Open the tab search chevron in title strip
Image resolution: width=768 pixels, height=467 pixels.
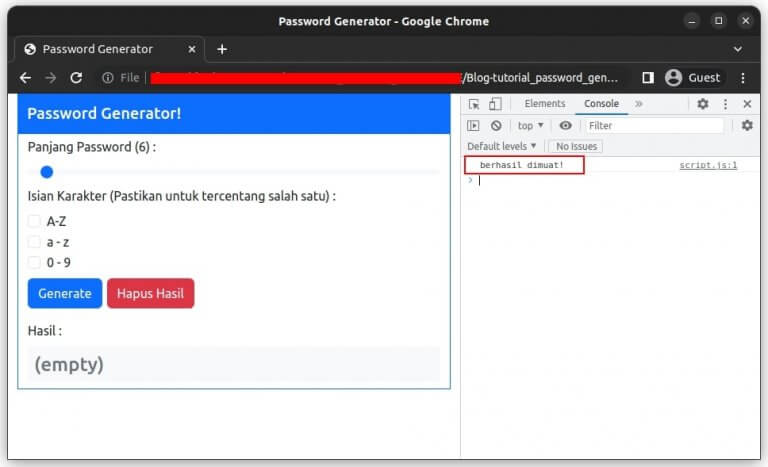tap(738, 49)
